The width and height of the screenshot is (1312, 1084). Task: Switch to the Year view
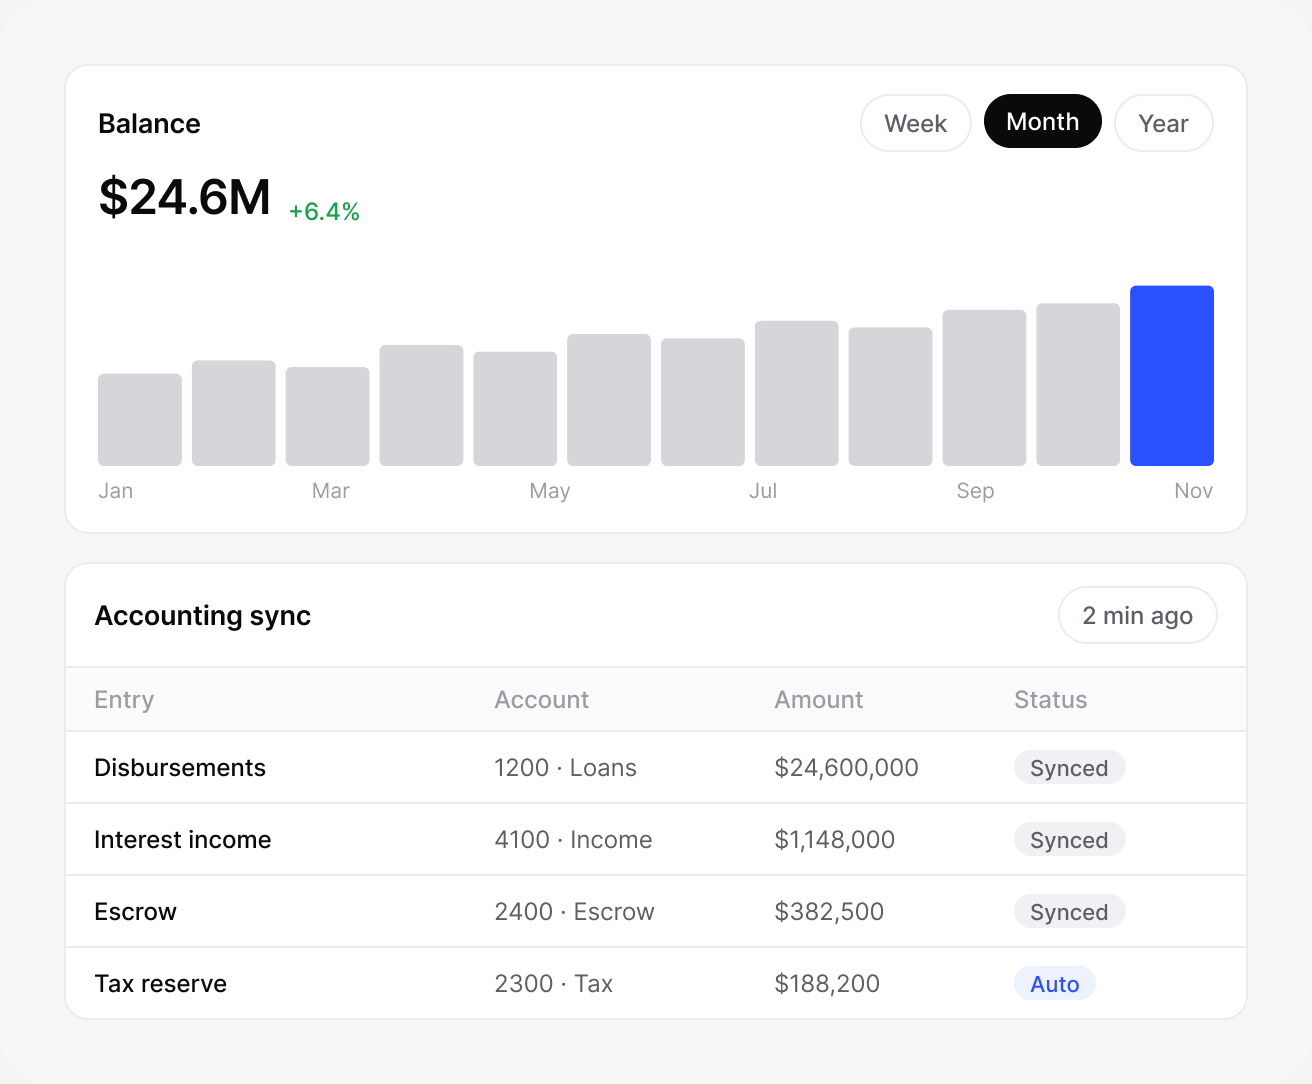[1163, 123]
